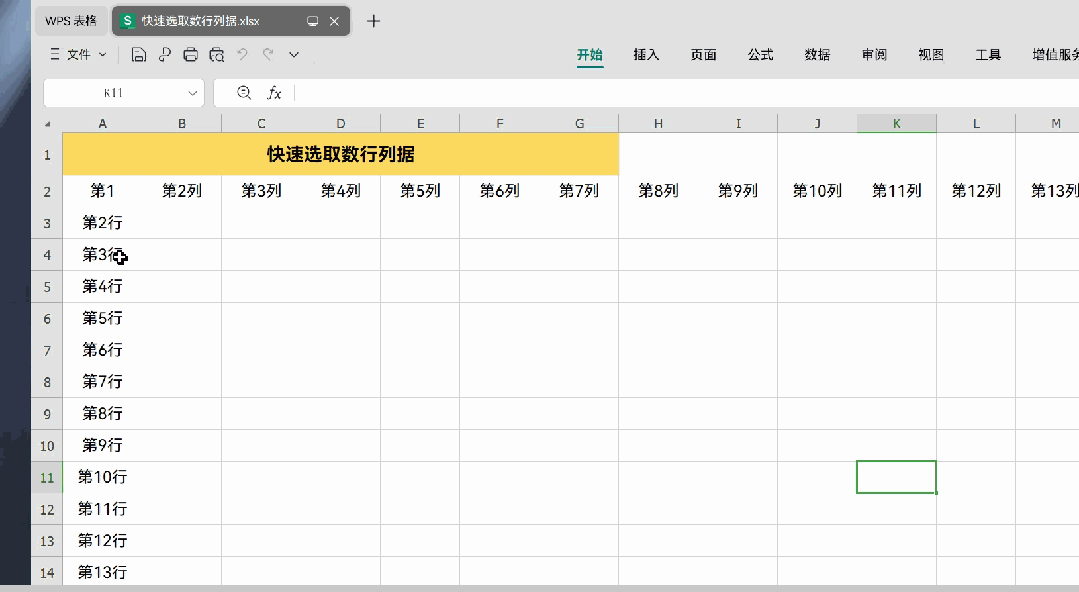Select the 页面 ribbon tab

(x=703, y=55)
